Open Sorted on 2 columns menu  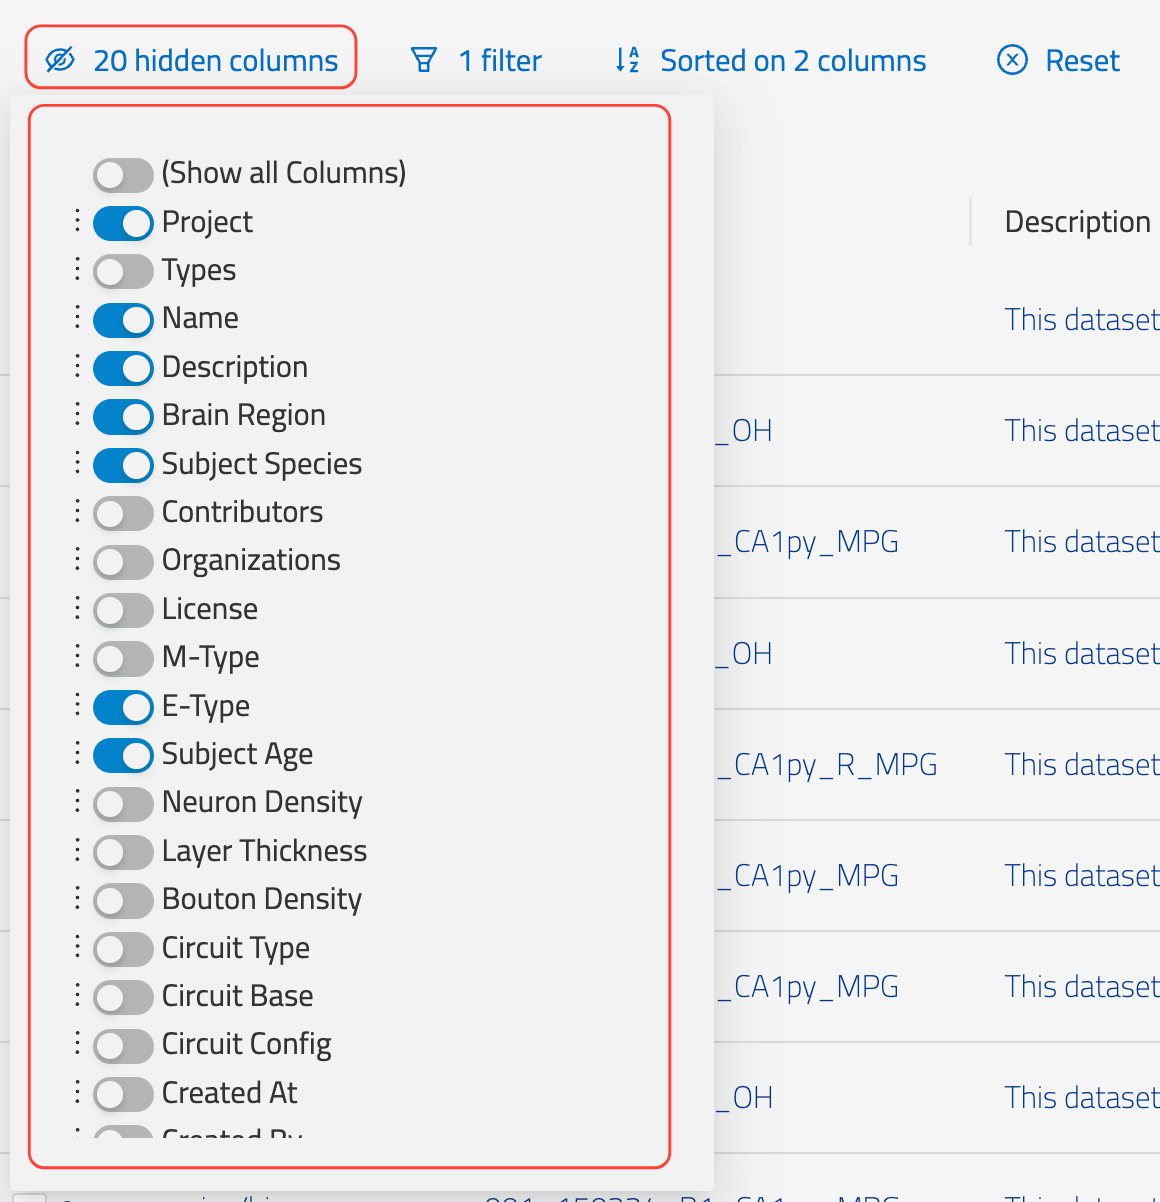770,60
